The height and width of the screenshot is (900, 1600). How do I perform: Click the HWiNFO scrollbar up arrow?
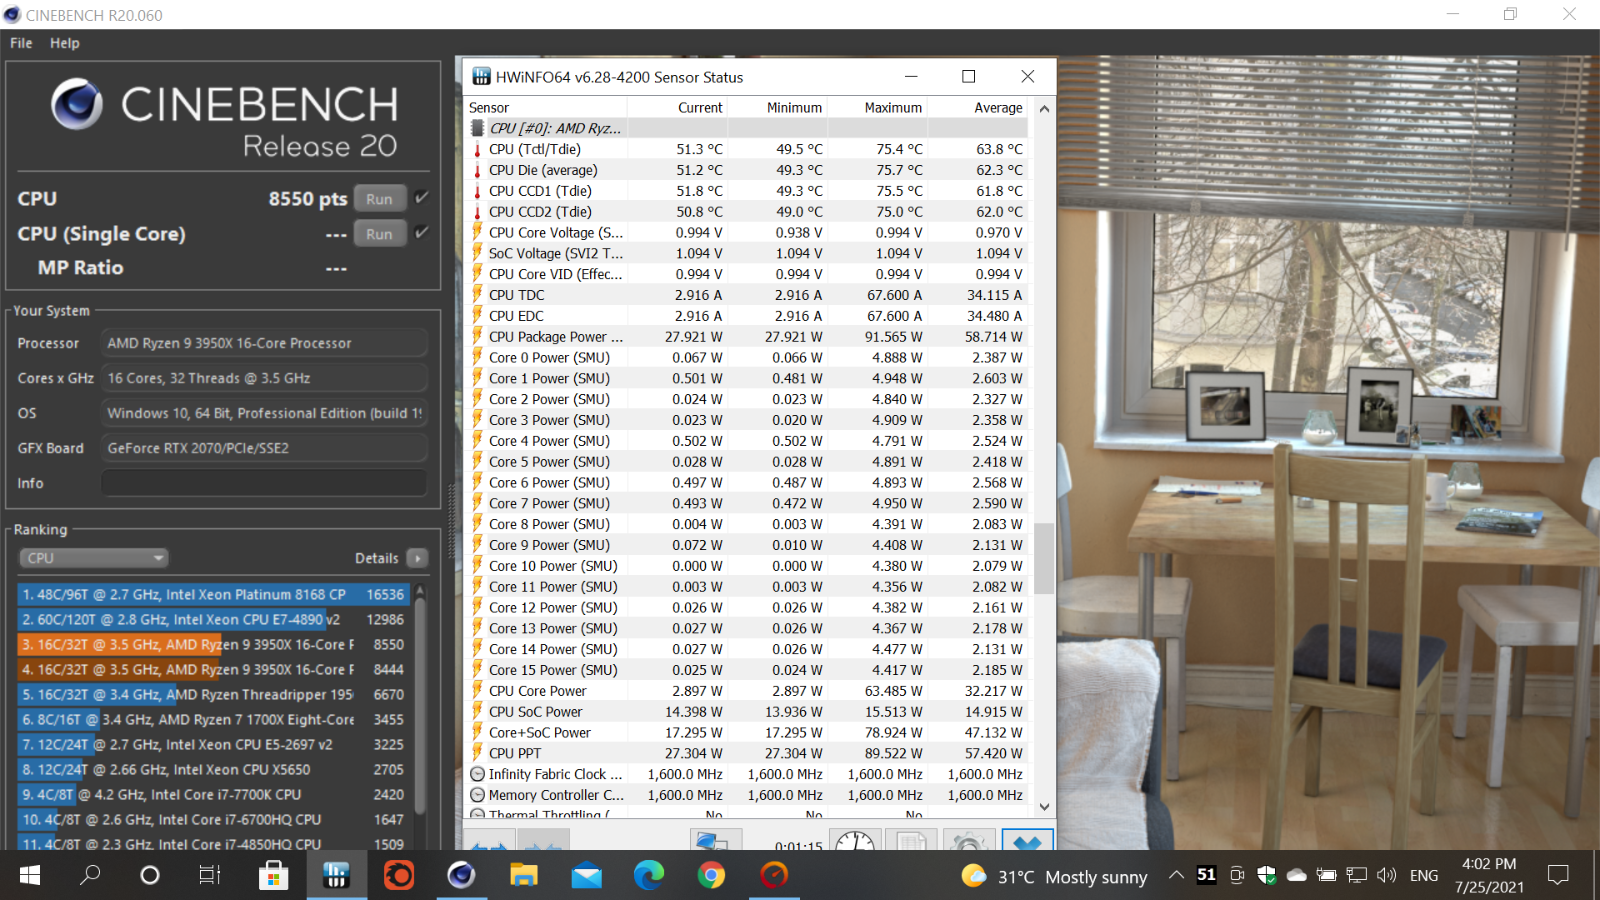tap(1044, 108)
